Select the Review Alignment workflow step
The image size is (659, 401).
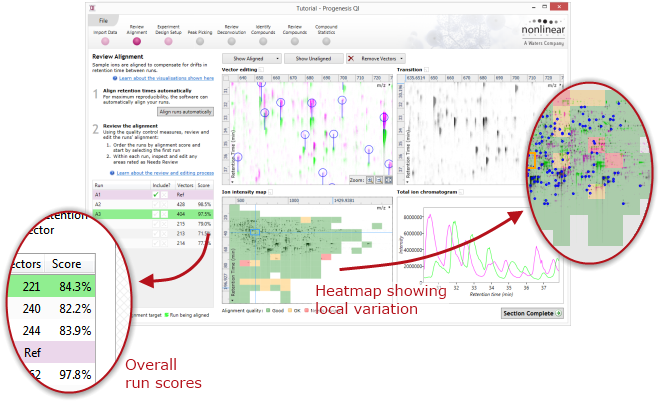pos(137,35)
